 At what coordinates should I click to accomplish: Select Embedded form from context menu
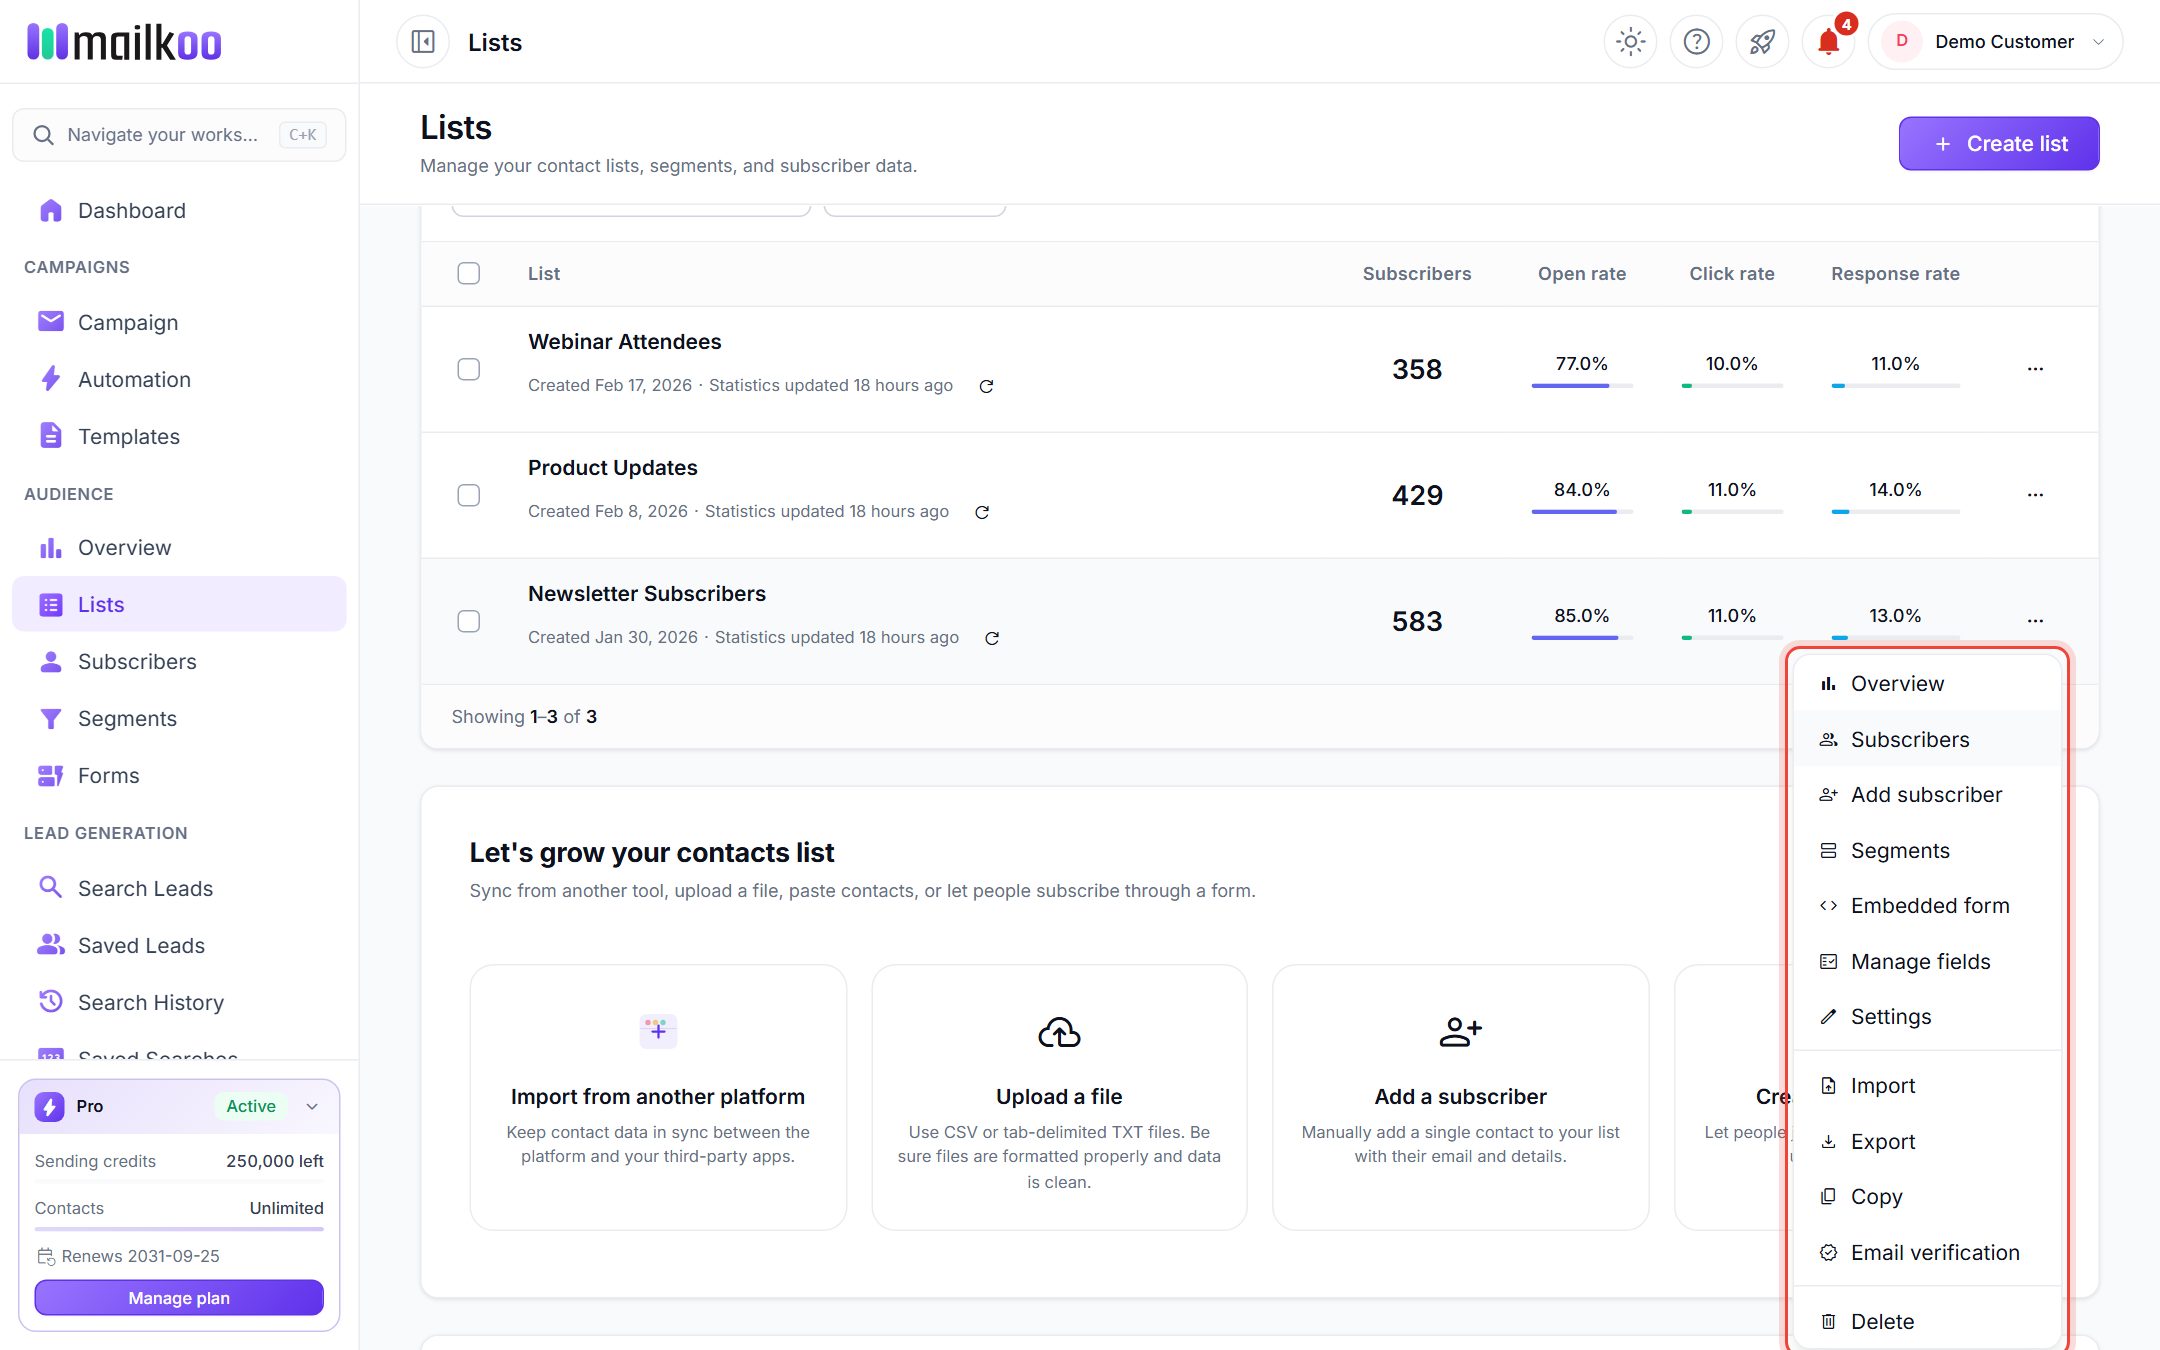(1927, 906)
